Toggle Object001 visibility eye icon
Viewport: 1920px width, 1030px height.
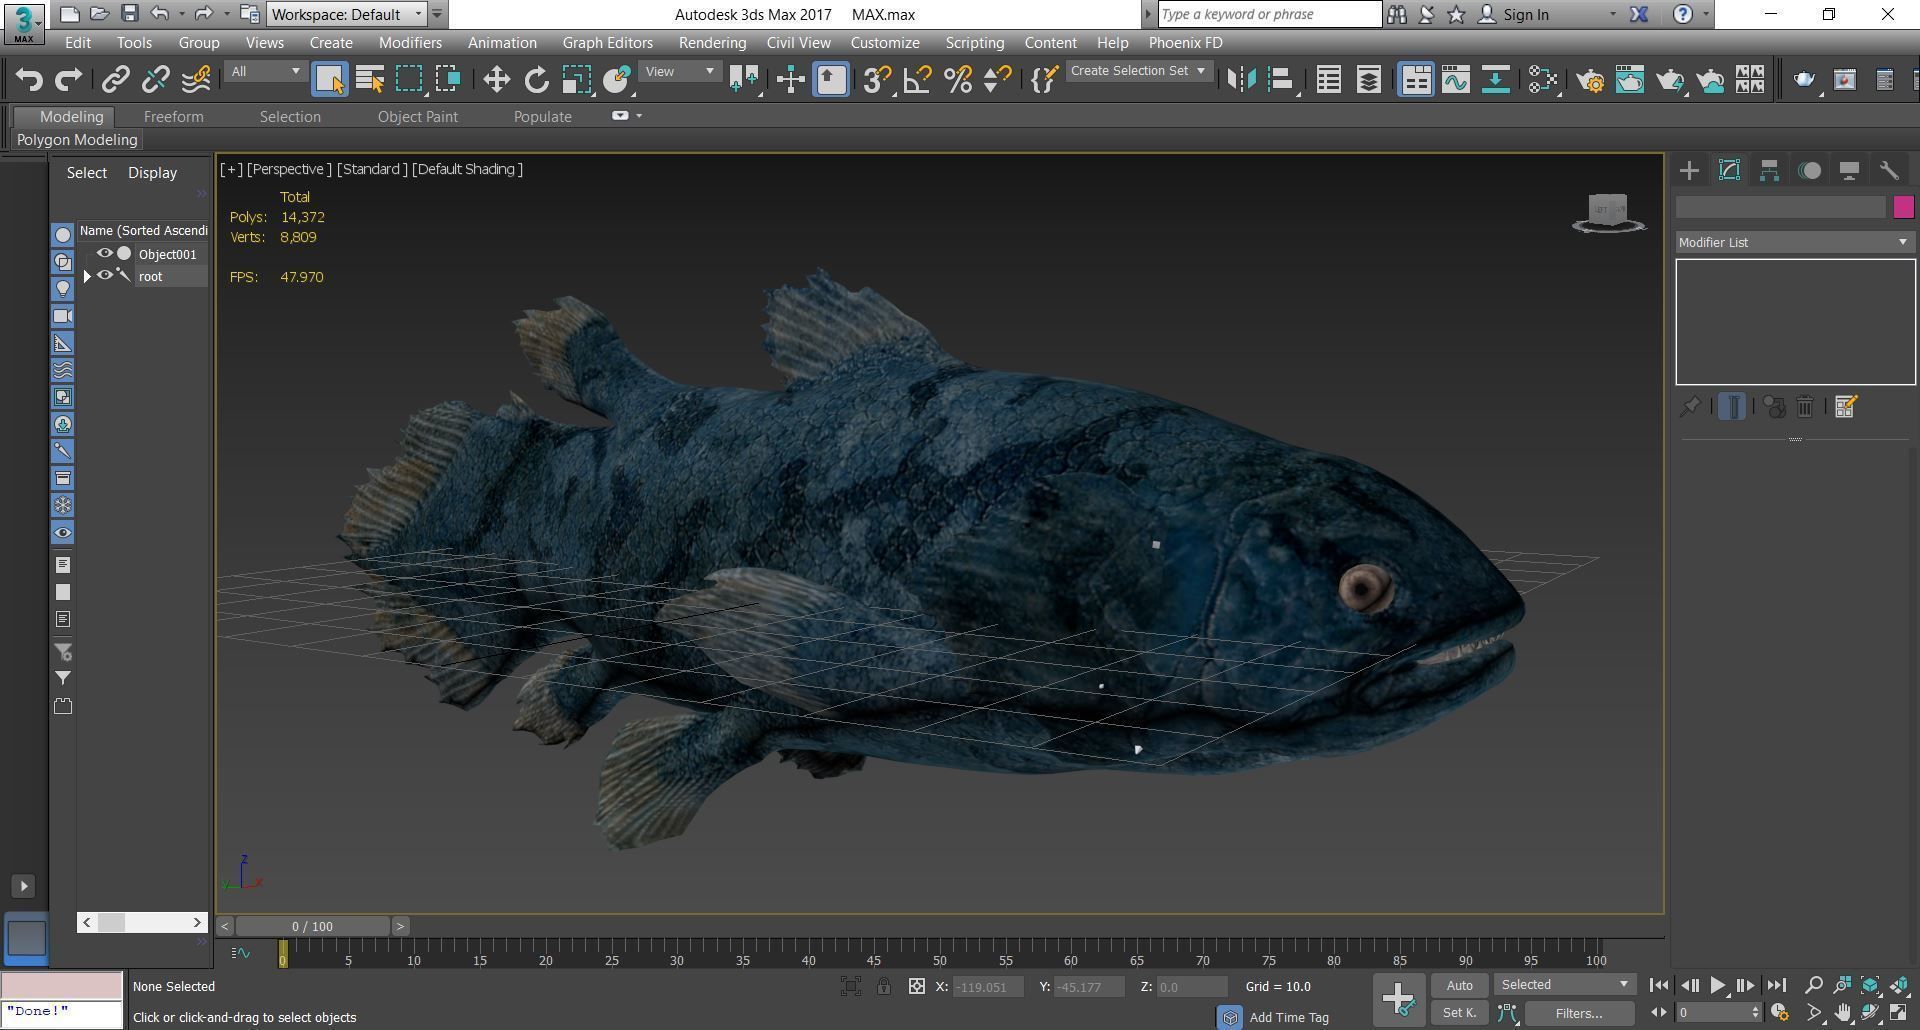(x=104, y=254)
